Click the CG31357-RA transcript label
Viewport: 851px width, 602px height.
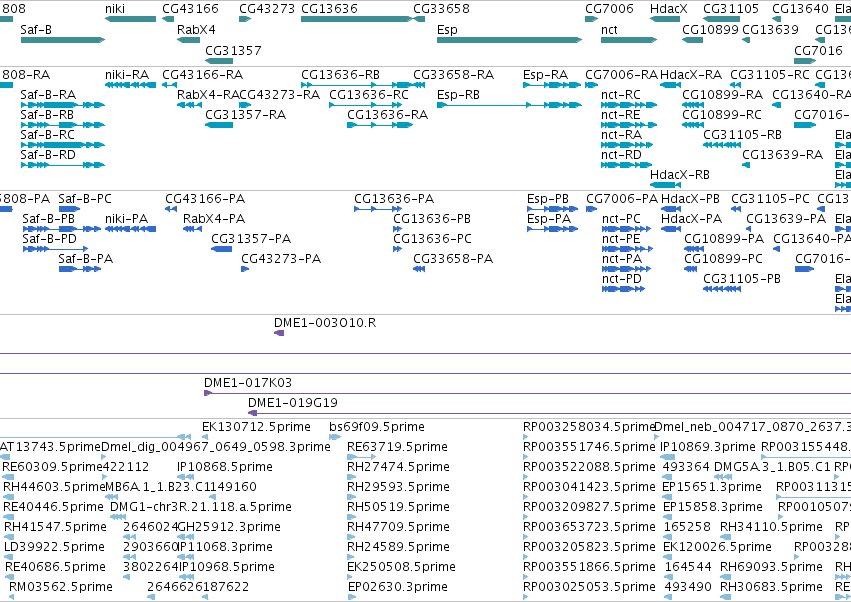(x=245, y=115)
